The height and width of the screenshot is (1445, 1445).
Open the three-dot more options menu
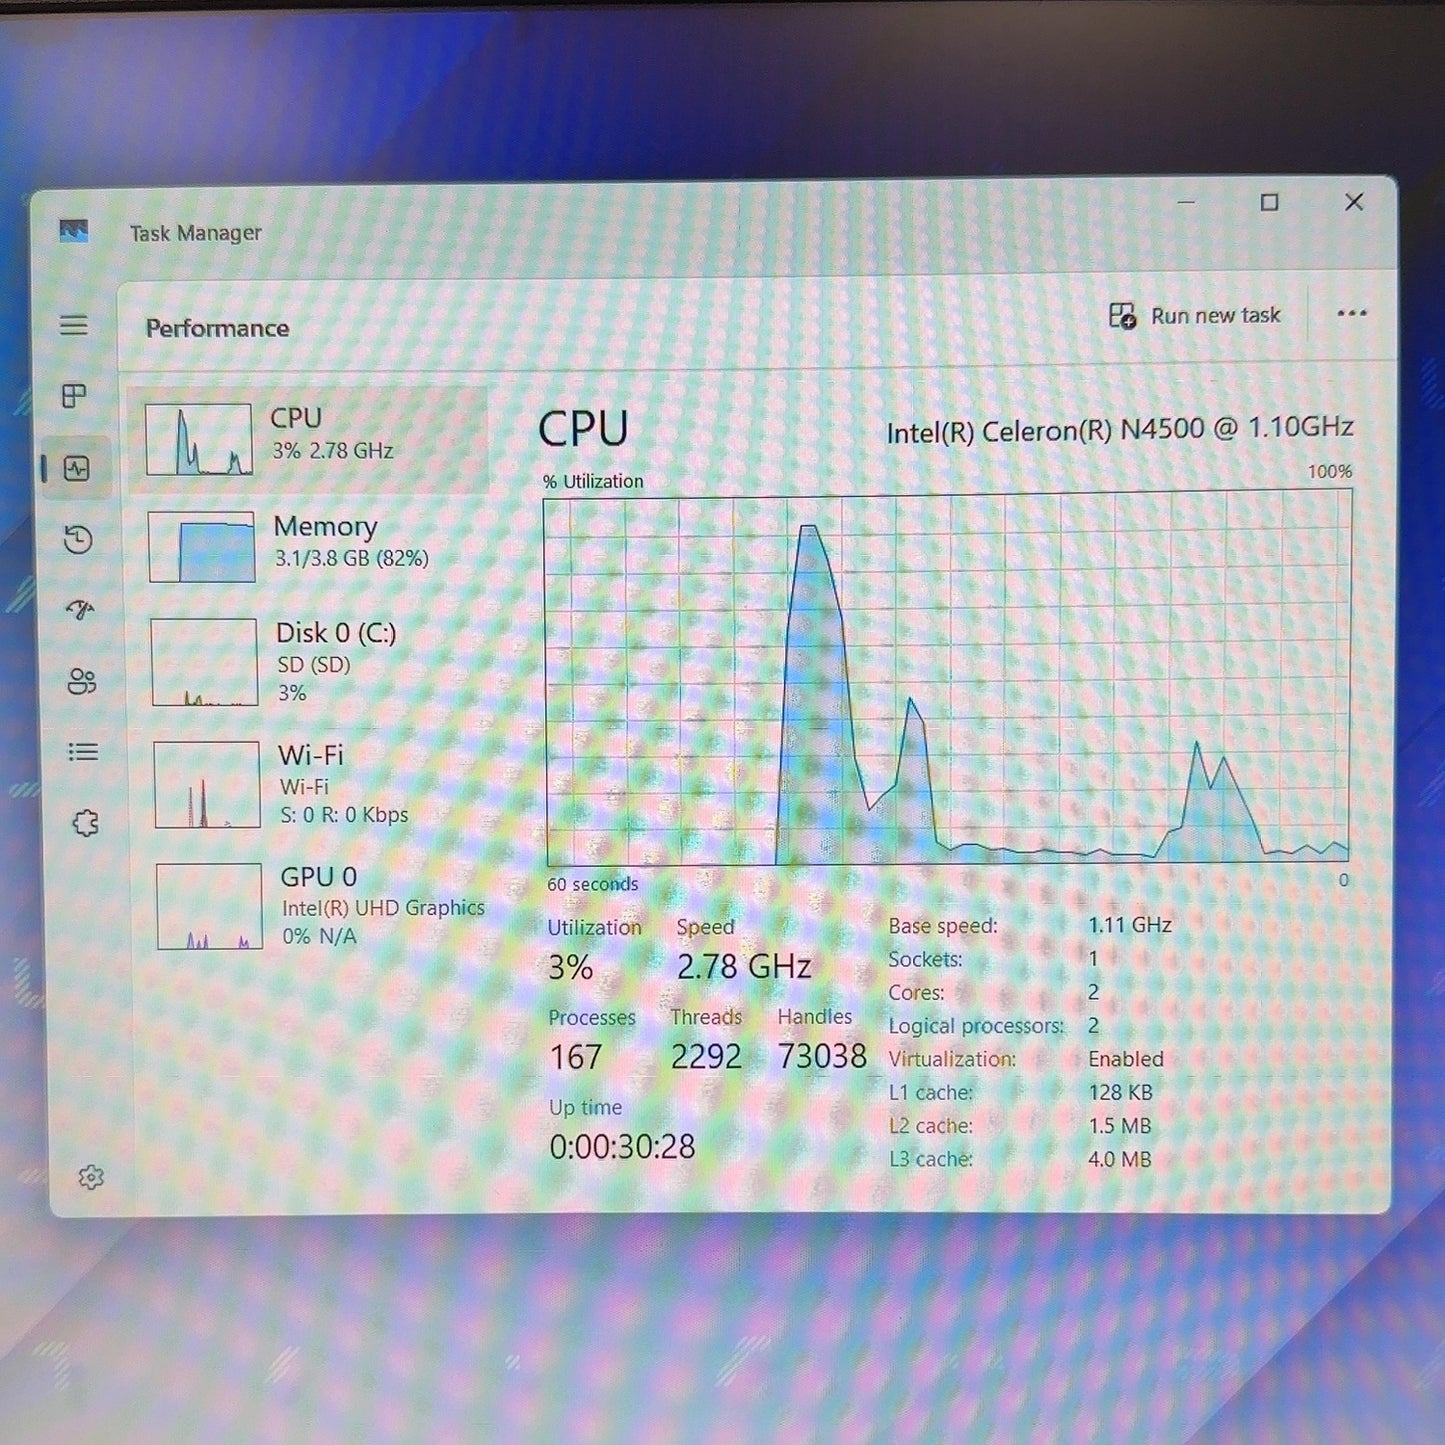pyautogui.click(x=1352, y=314)
